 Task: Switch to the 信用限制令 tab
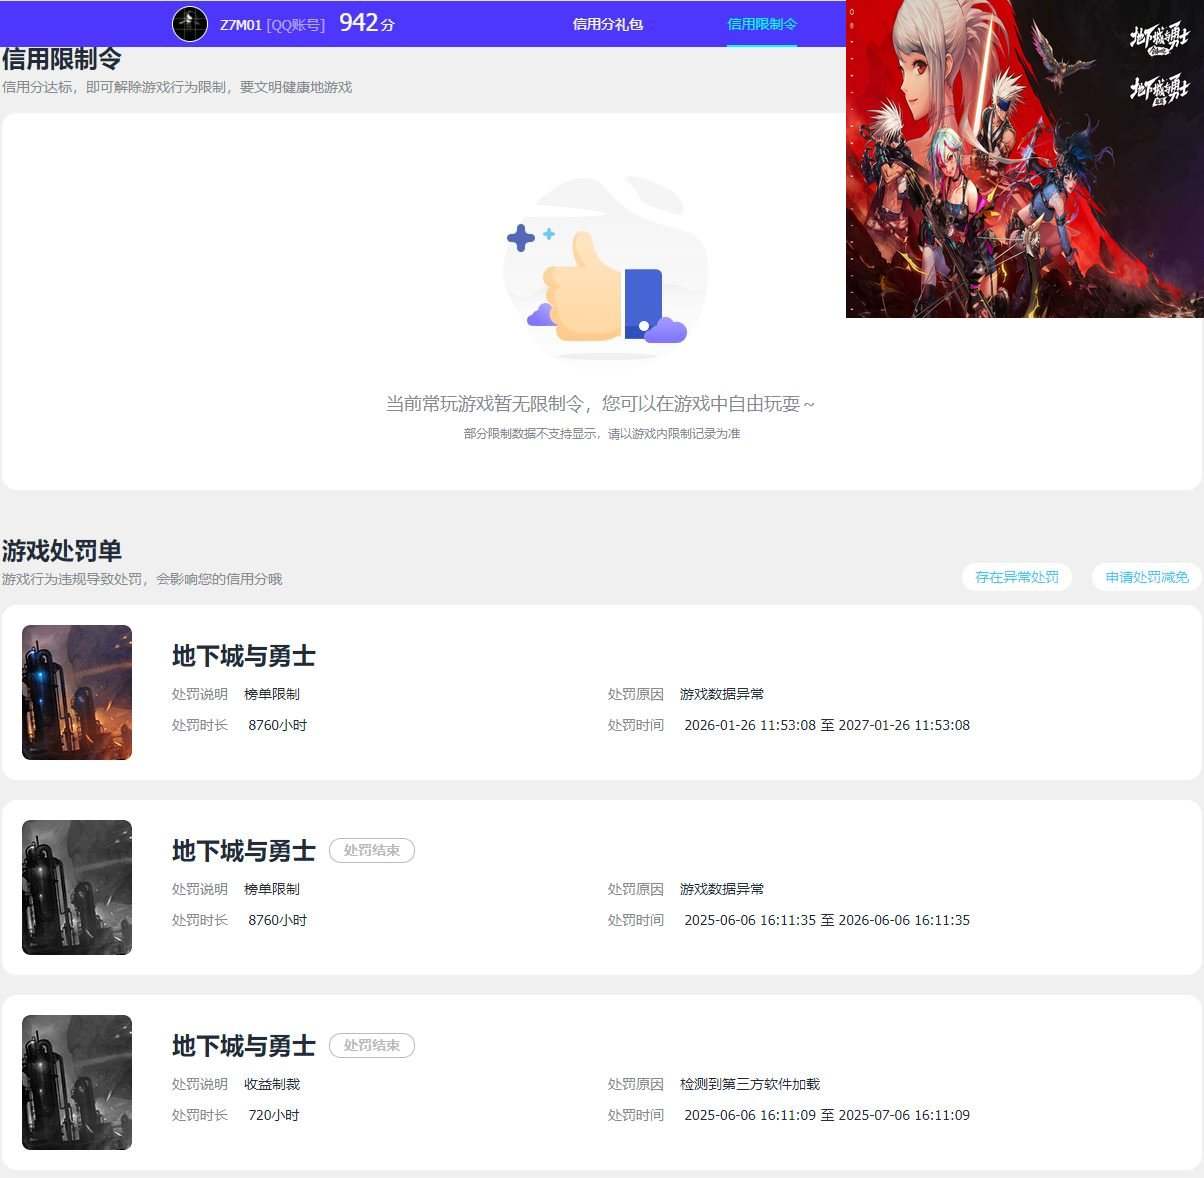pos(762,24)
